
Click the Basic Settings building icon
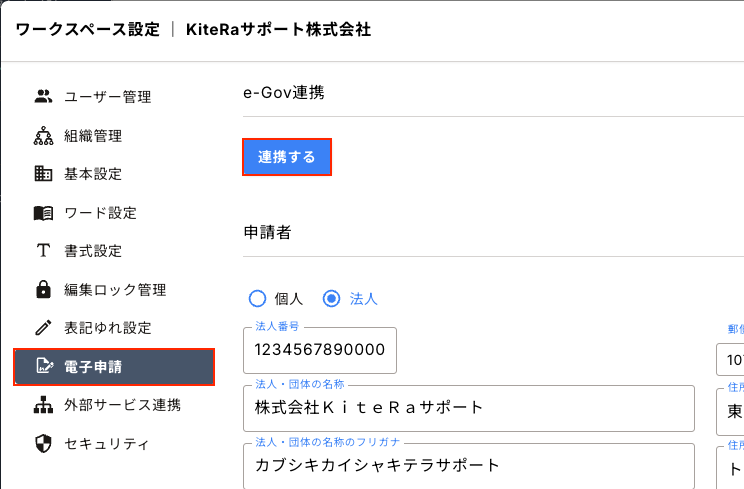pyautogui.click(x=43, y=174)
